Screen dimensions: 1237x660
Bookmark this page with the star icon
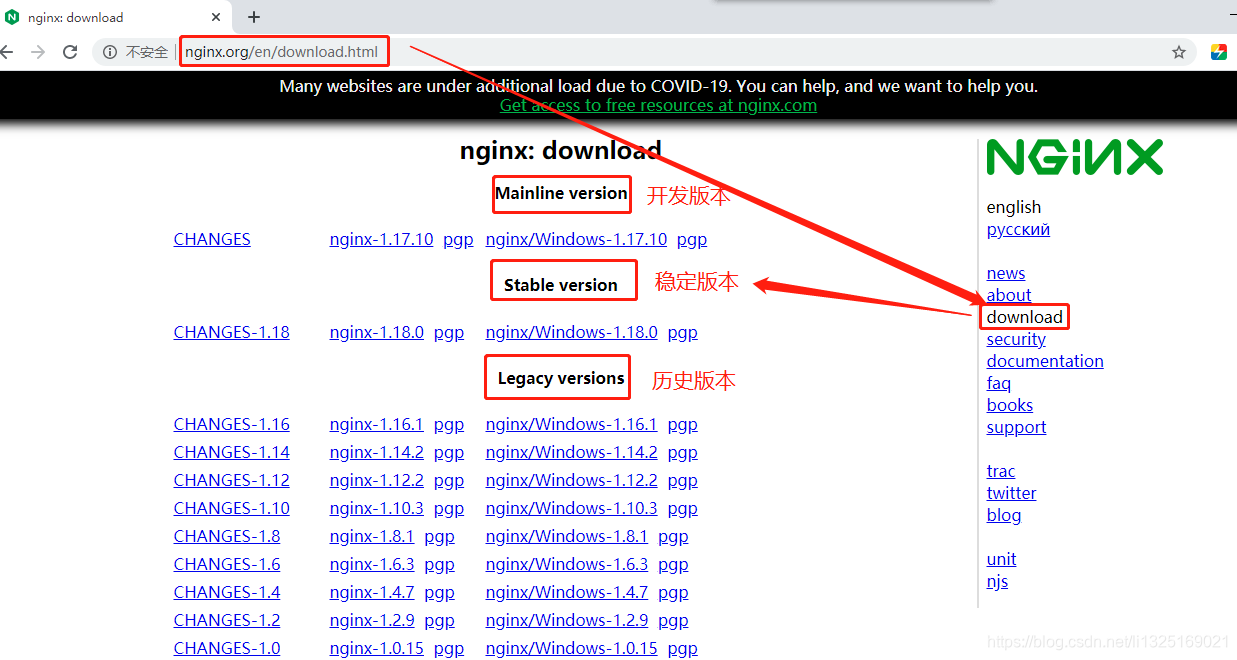click(1179, 52)
